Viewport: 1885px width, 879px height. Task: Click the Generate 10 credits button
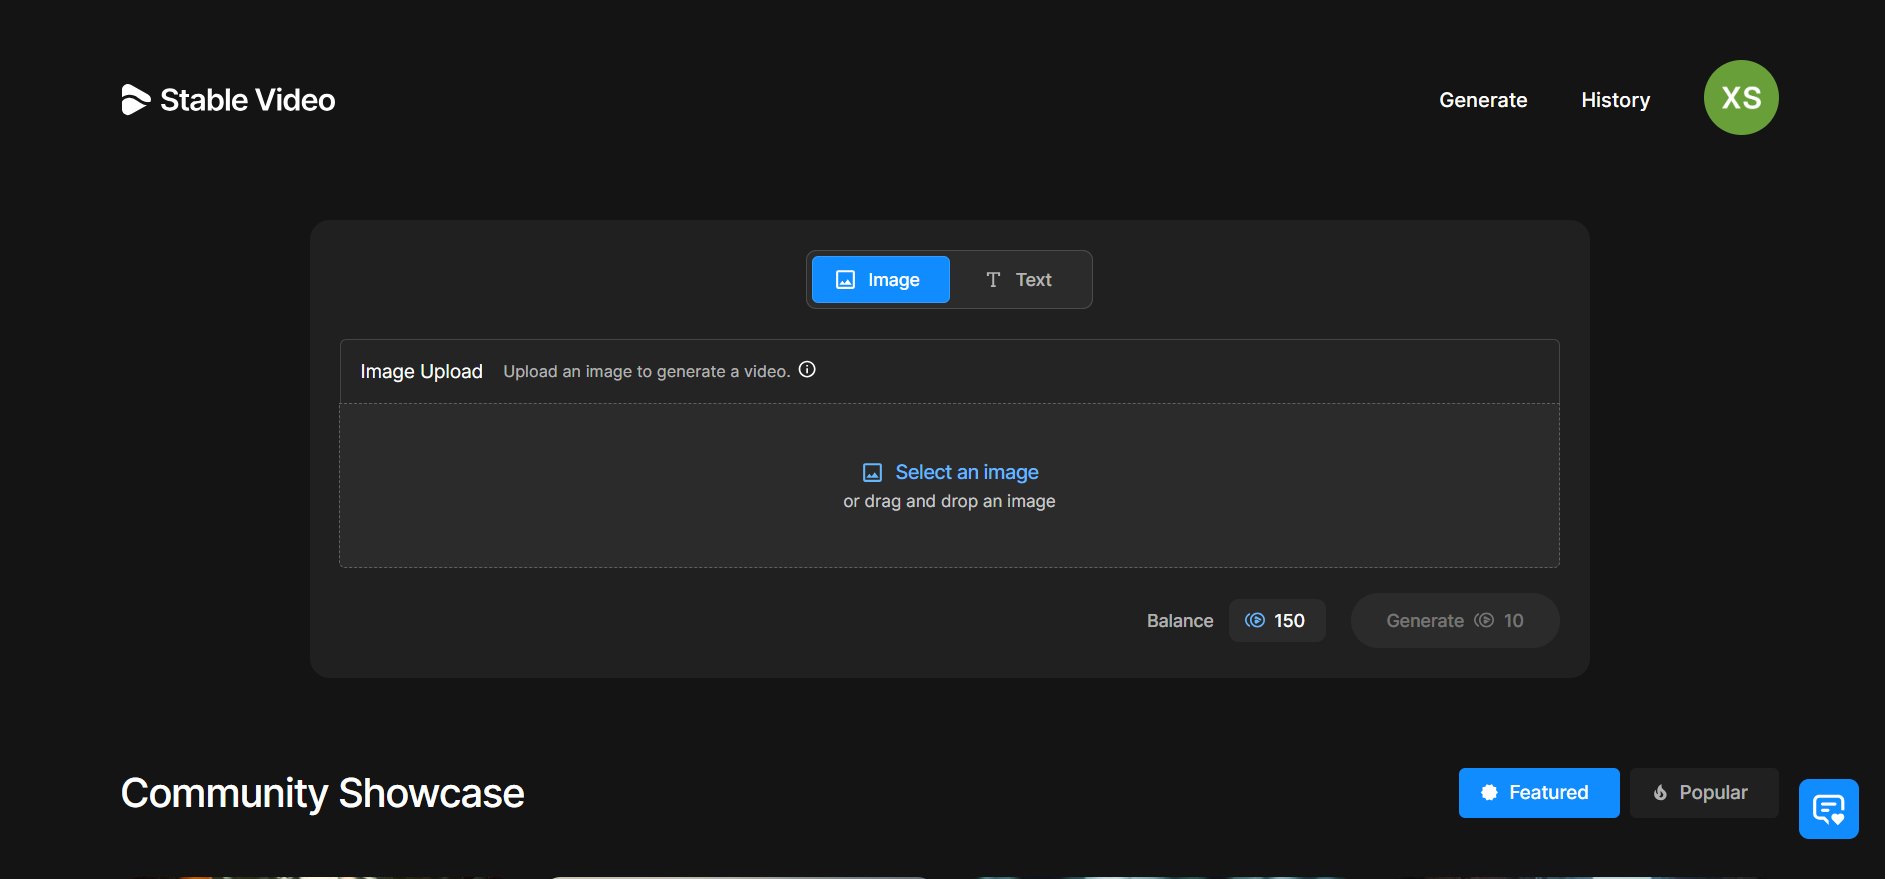tap(1454, 620)
